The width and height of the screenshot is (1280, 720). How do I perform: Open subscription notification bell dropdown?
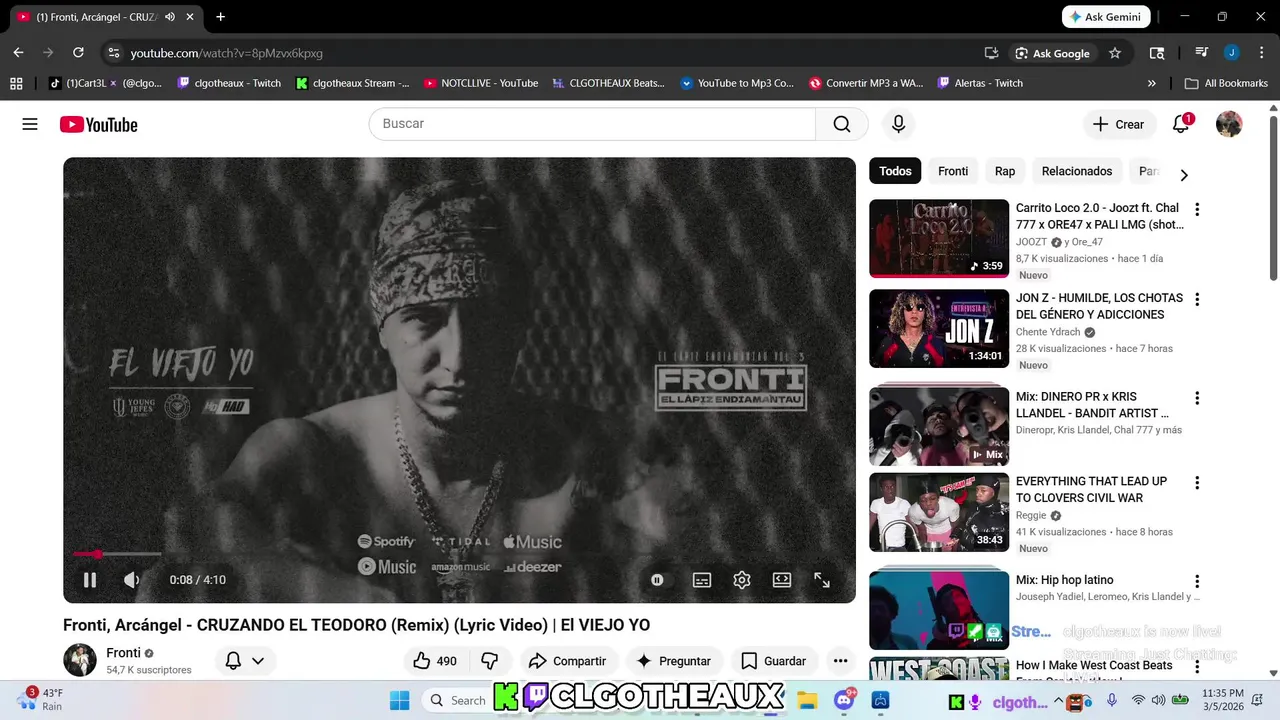pyautogui.click(x=245, y=661)
